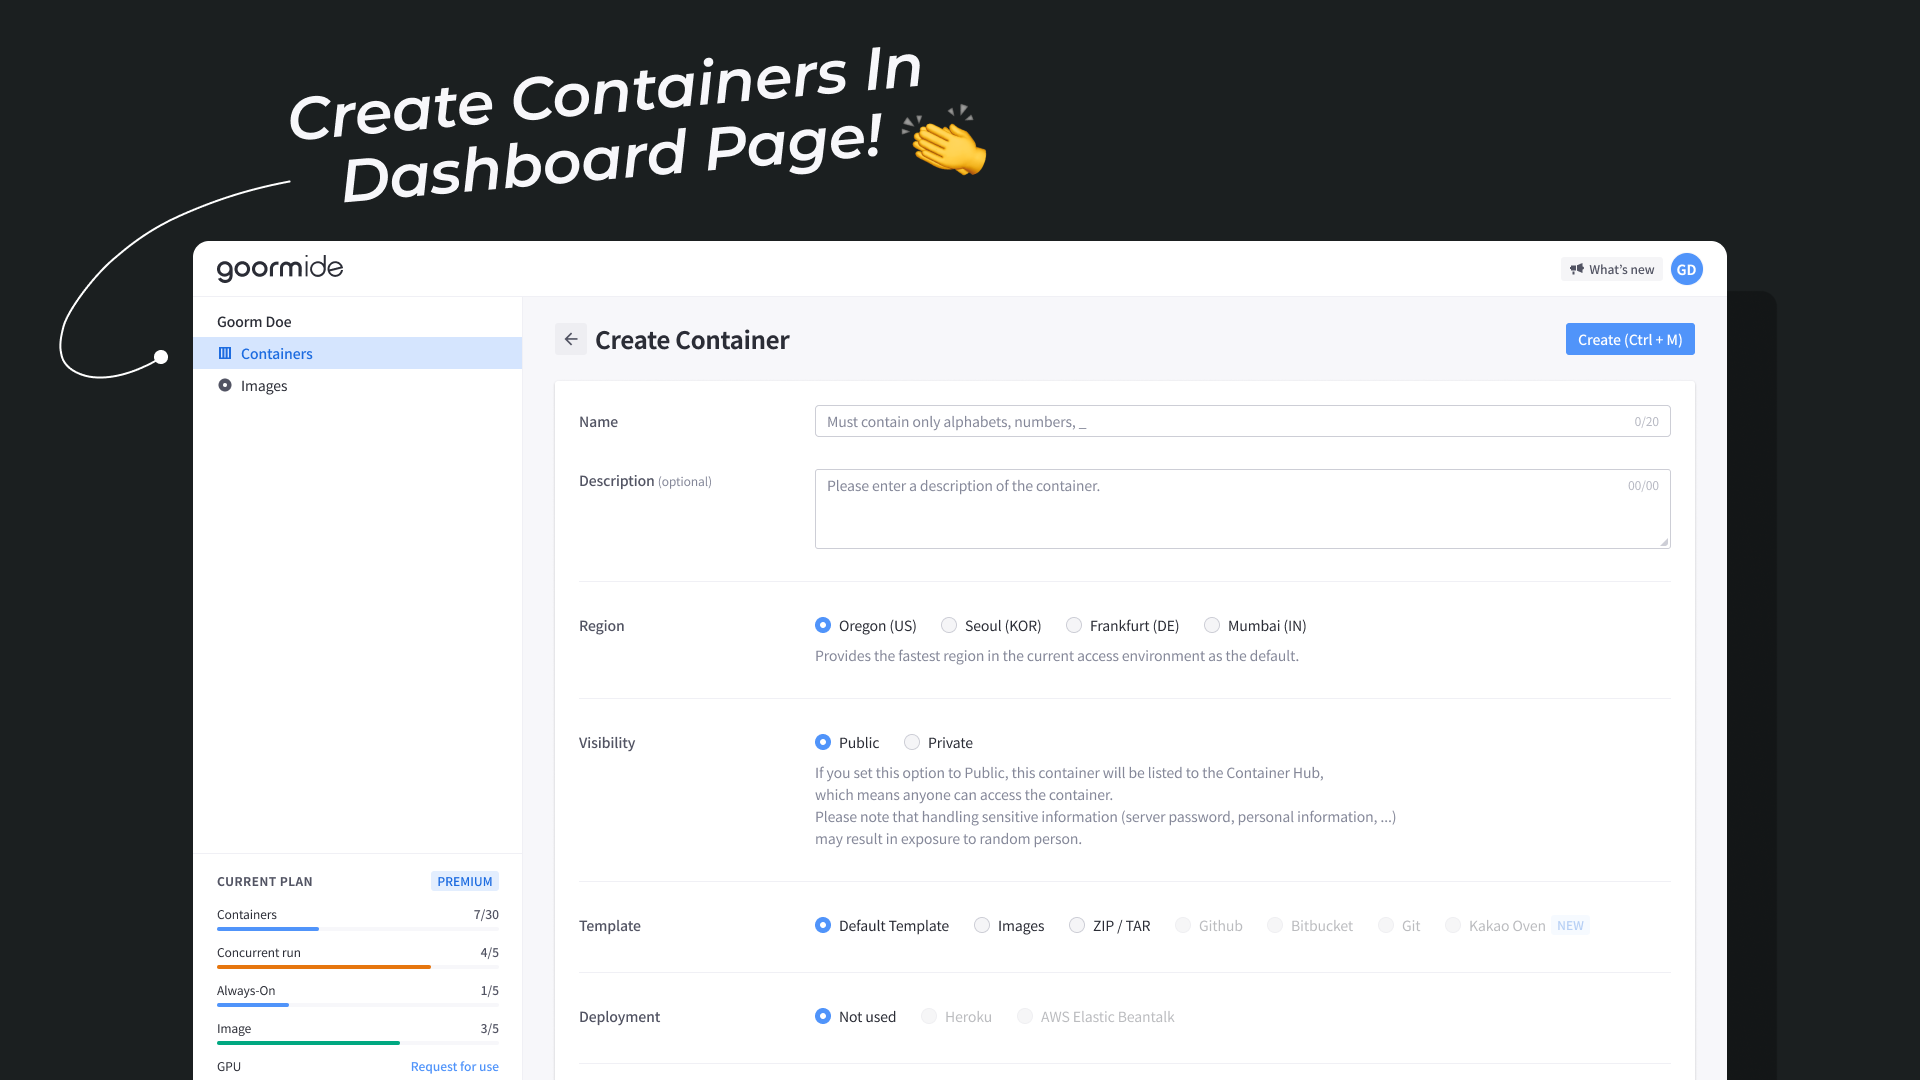This screenshot has width=1920, height=1080.
Task: Click the Always-On 1/5 usage bar
Action: (358, 1005)
